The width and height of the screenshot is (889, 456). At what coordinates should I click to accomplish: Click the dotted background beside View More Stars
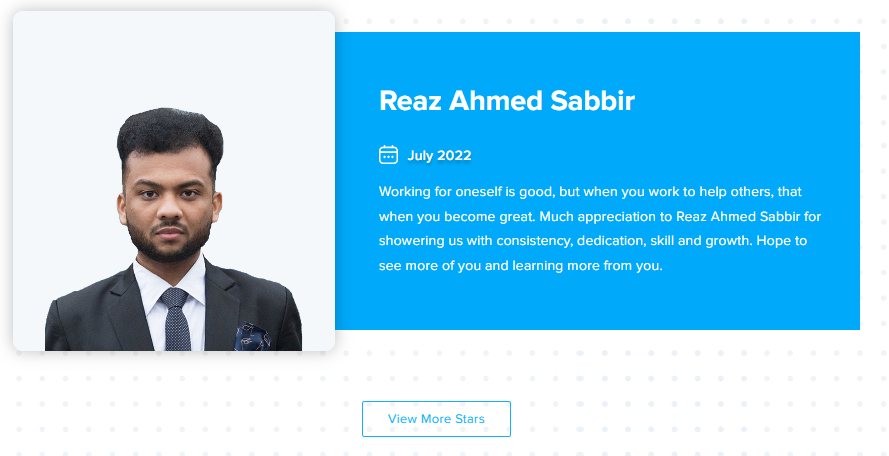point(624,419)
